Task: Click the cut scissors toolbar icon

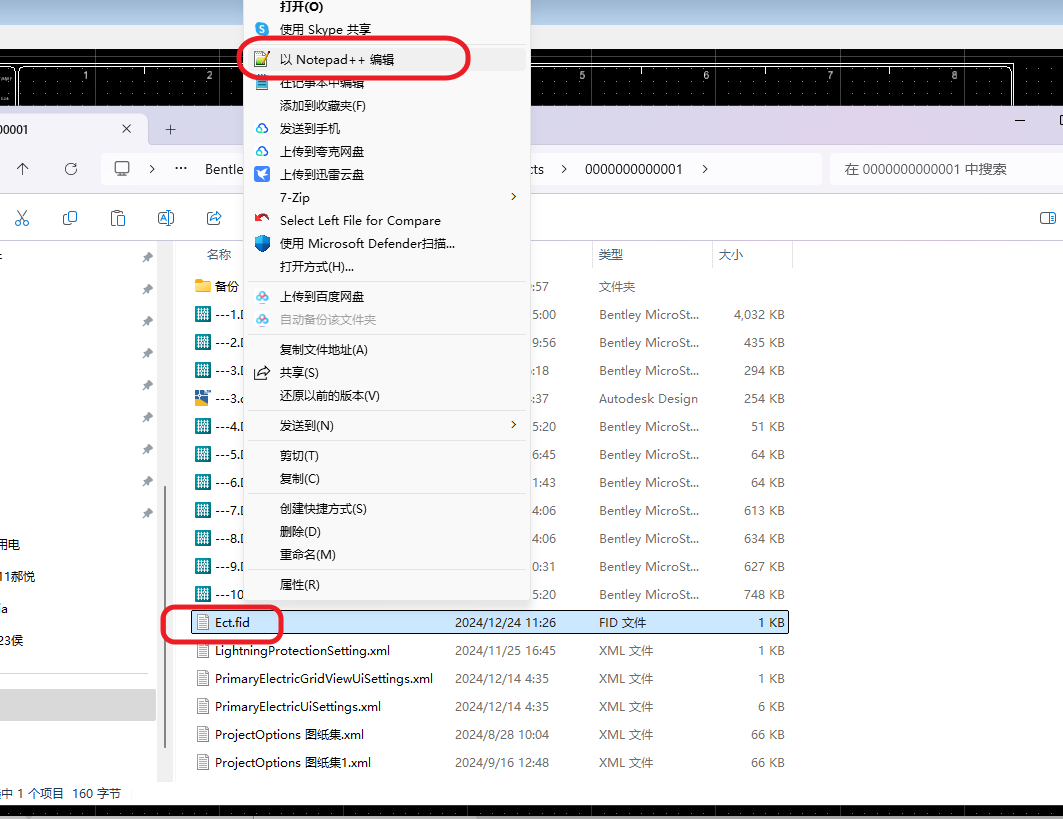Action: pos(22,218)
